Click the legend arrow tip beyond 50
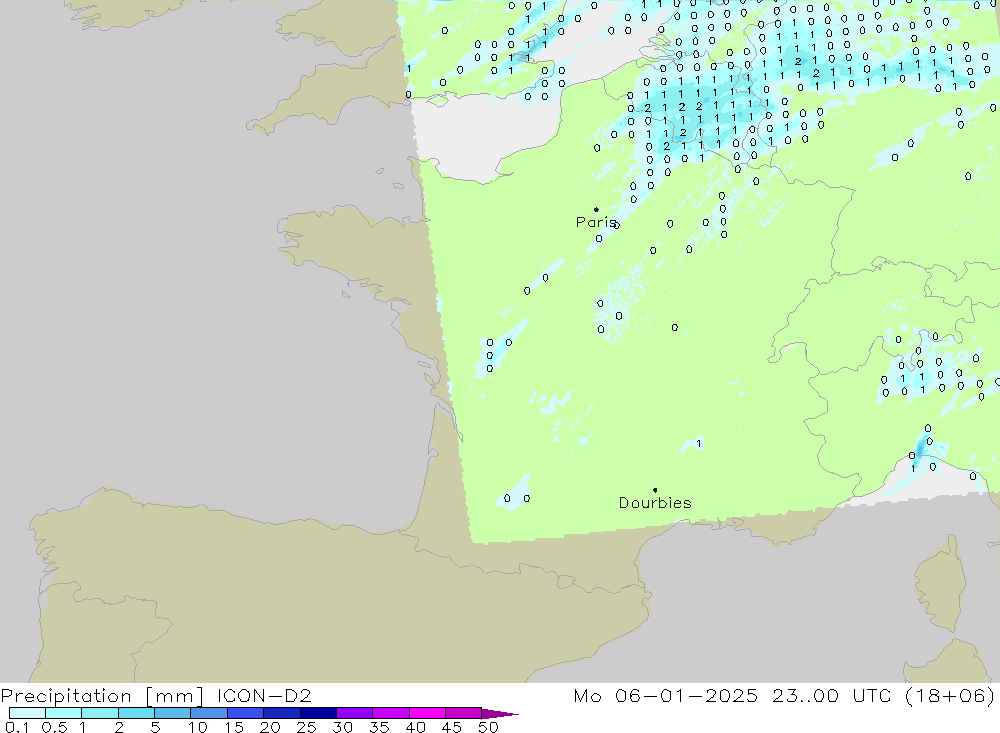This screenshot has height=733, width=1000. point(501,713)
